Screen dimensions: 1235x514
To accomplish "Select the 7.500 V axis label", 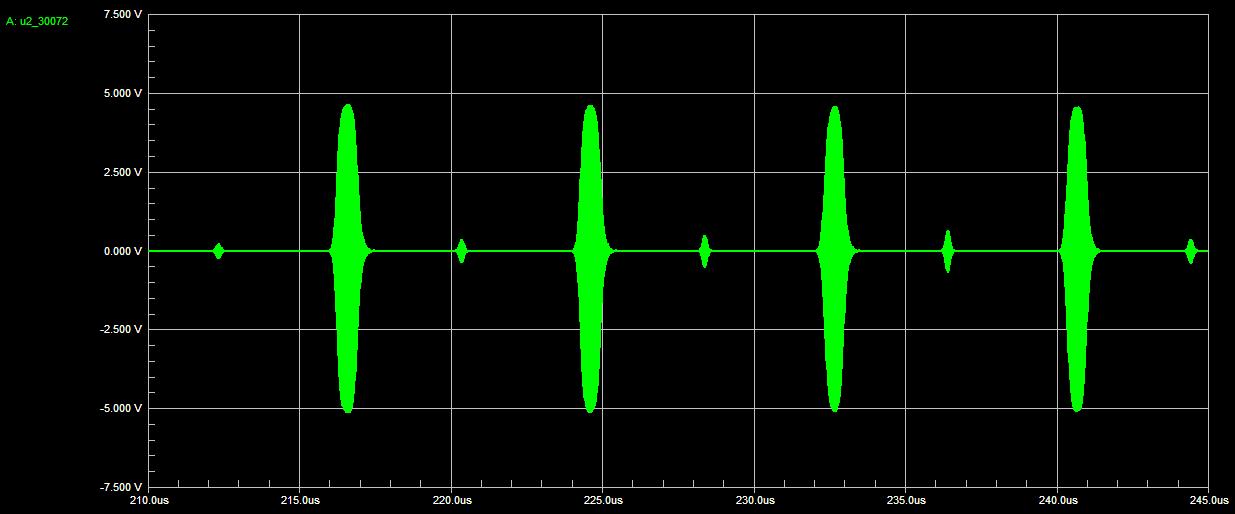I will (124, 15).
